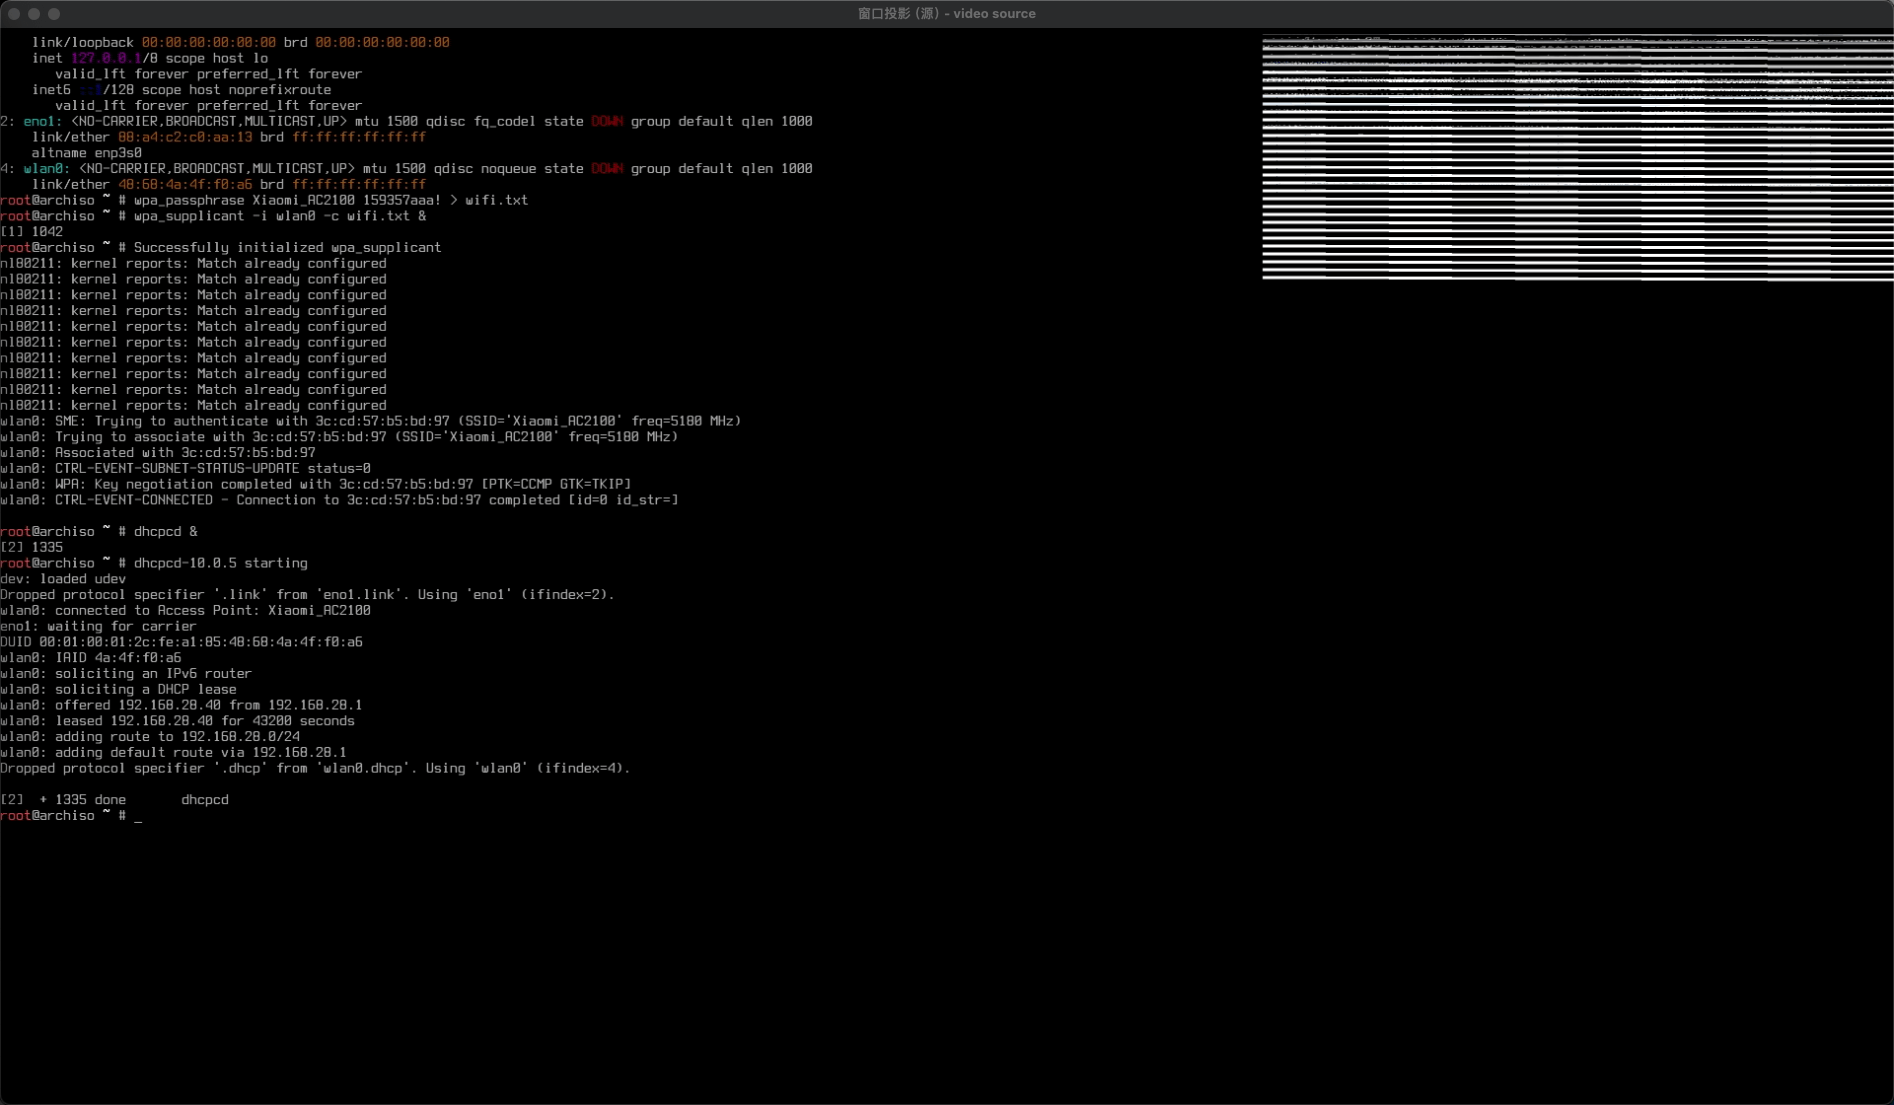Click the red close window button

pyautogui.click(x=14, y=14)
